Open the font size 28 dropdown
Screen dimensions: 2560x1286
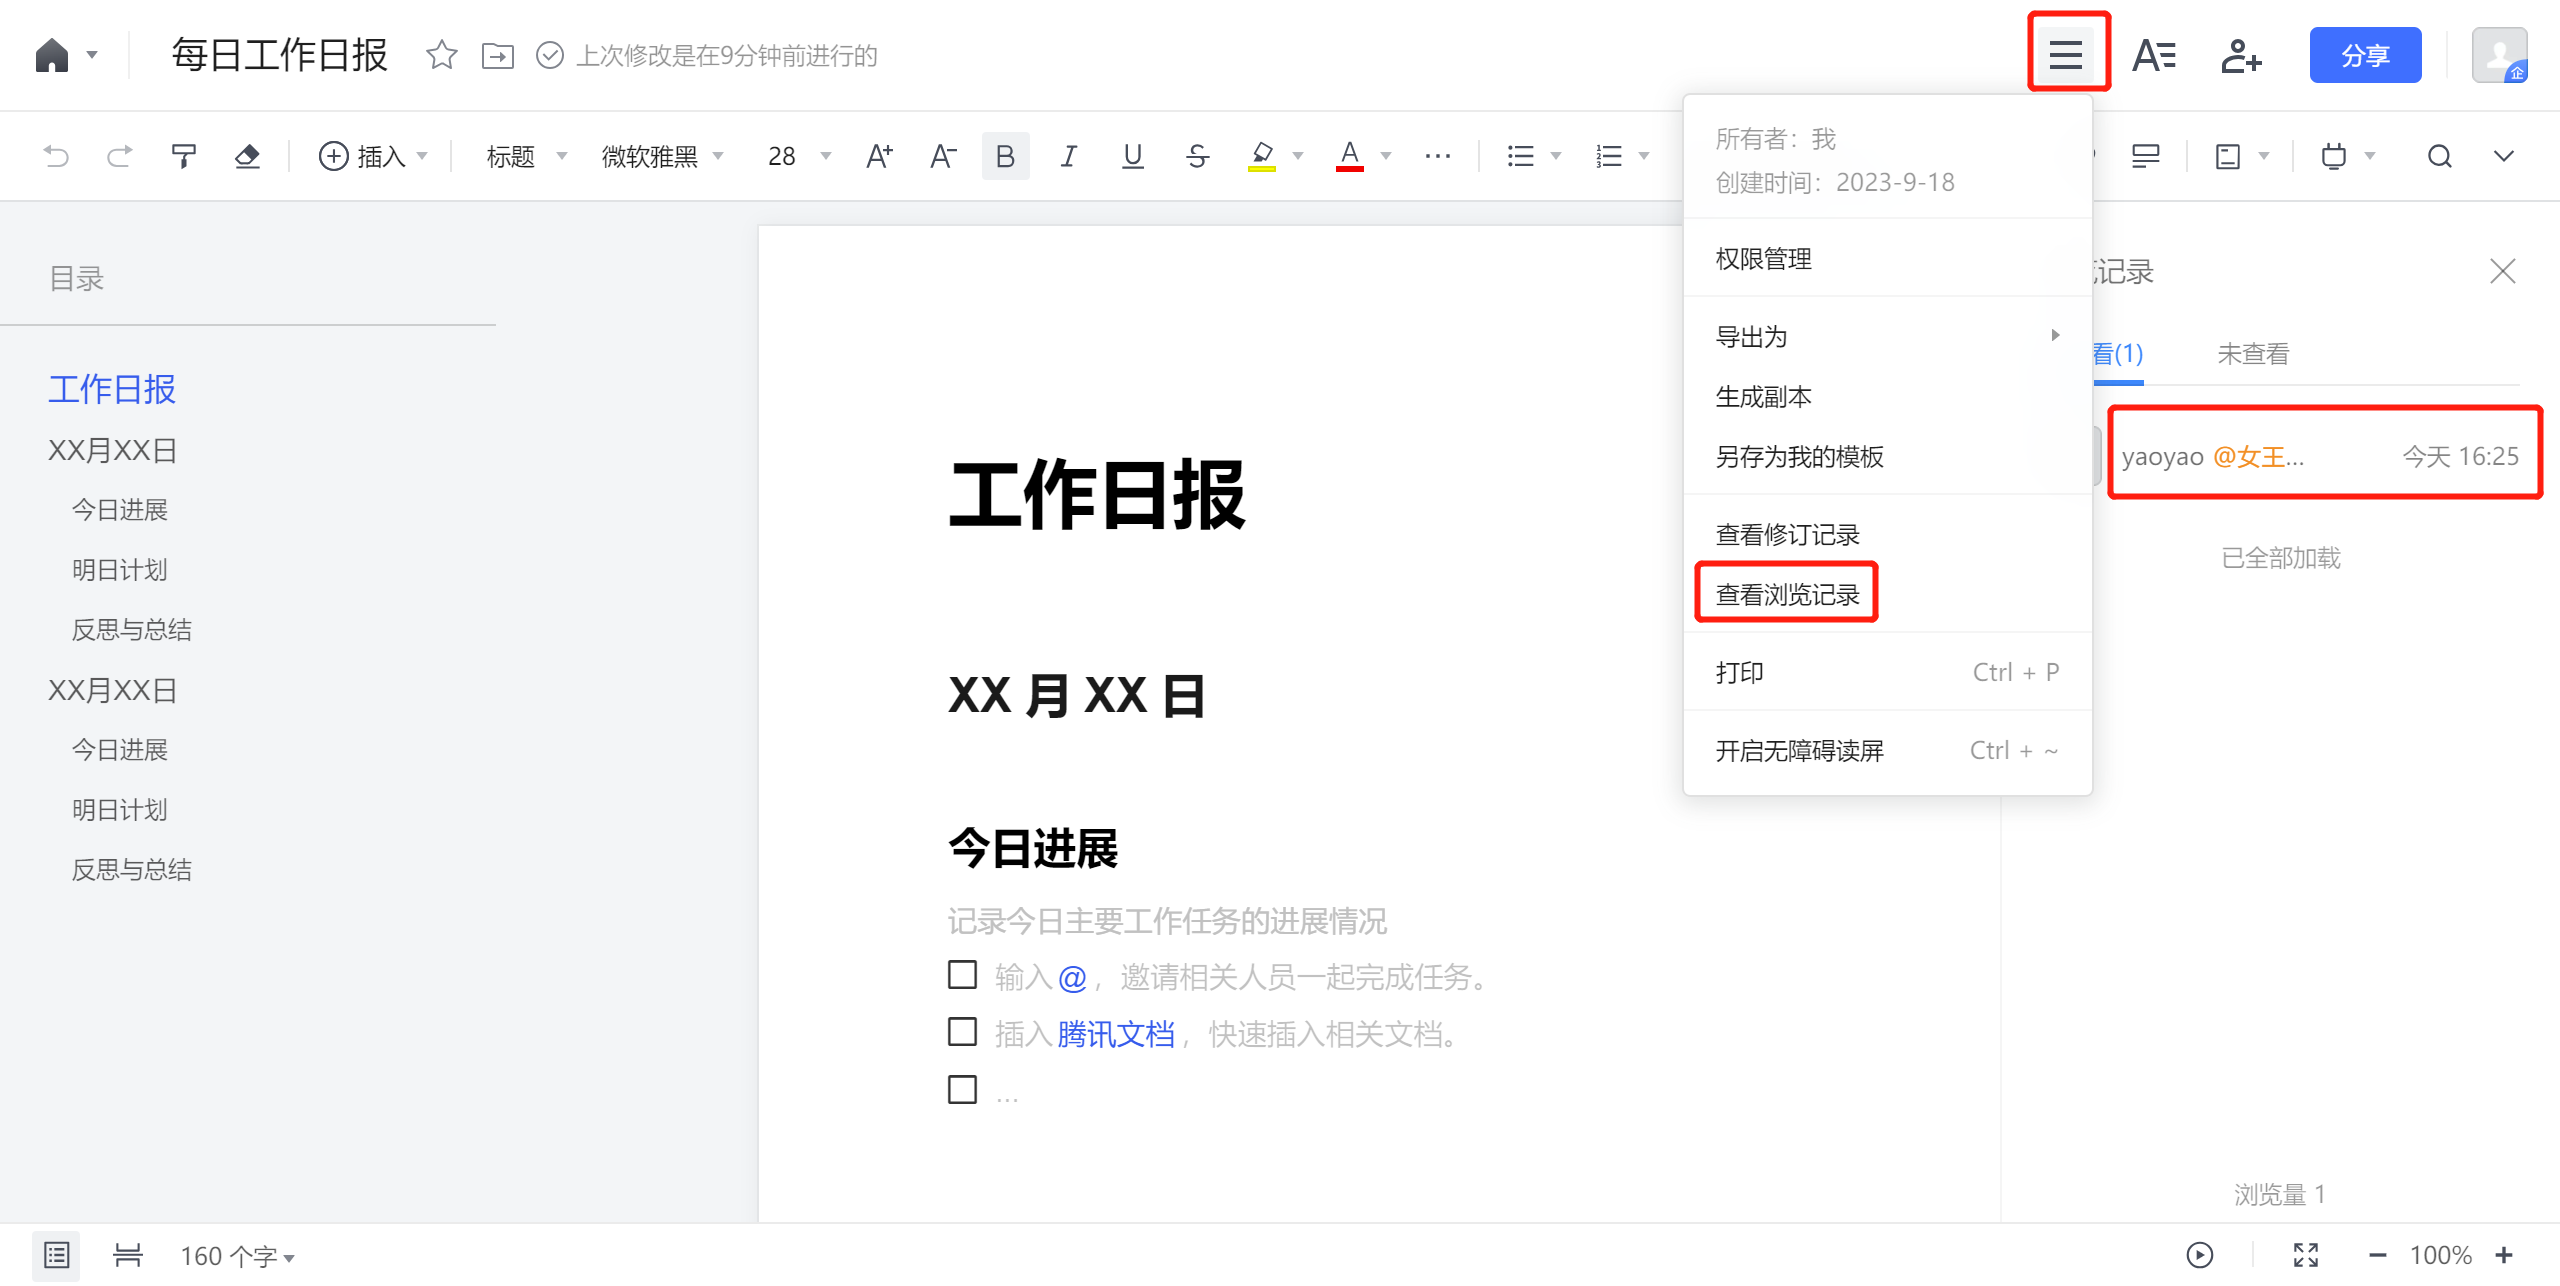799,156
